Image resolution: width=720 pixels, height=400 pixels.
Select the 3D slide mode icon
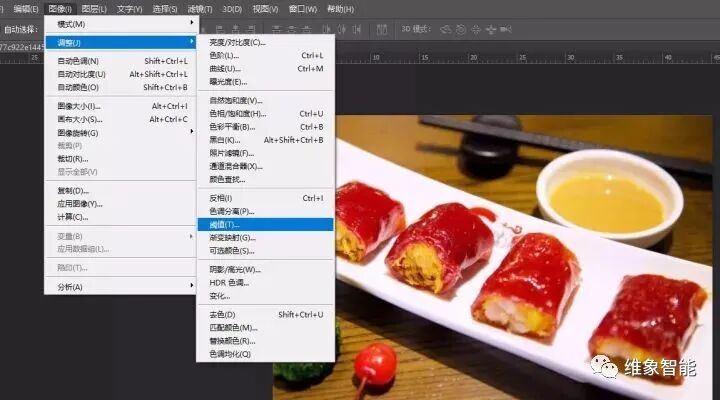491,29
